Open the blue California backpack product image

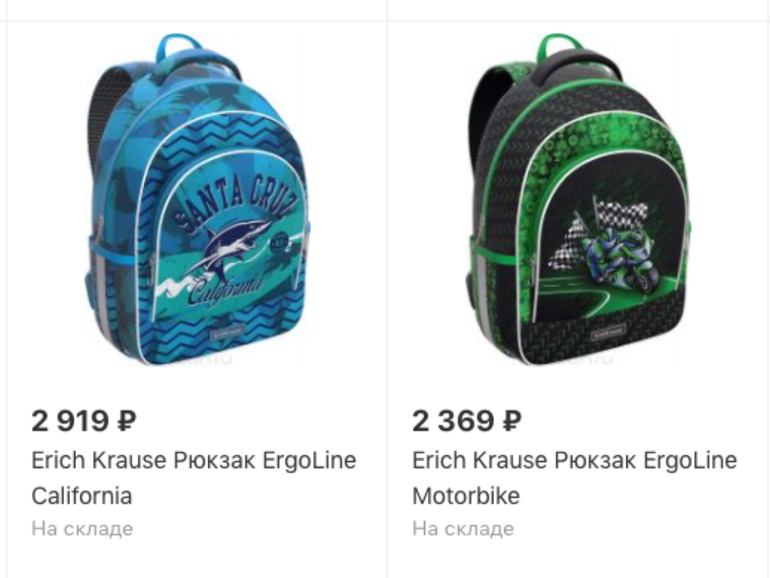(x=196, y=199)
